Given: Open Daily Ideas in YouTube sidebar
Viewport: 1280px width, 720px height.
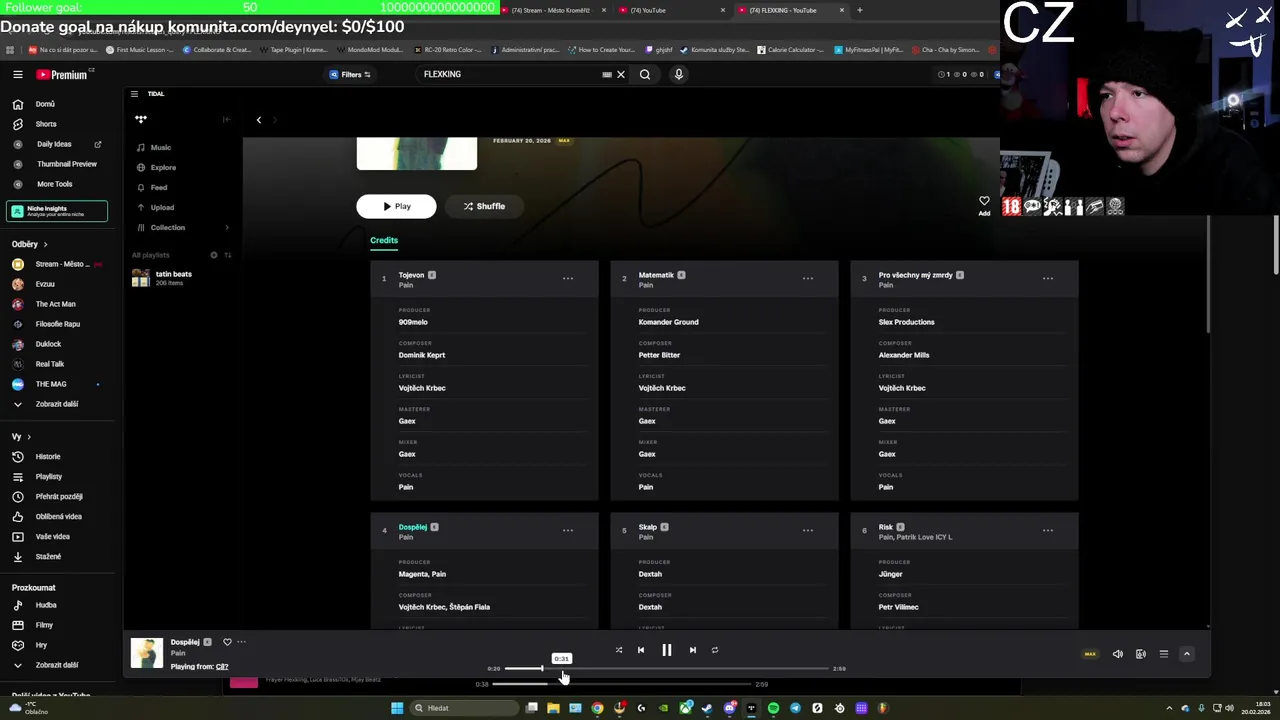Looking at the screenshot, I should tap(54, 144).
